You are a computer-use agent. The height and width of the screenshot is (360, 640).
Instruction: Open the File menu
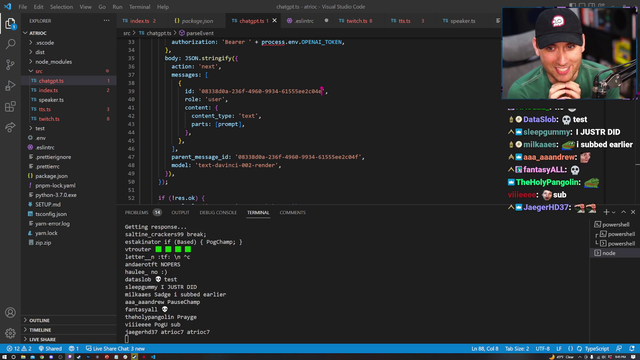pyautogui.click(x=22, y=7)
